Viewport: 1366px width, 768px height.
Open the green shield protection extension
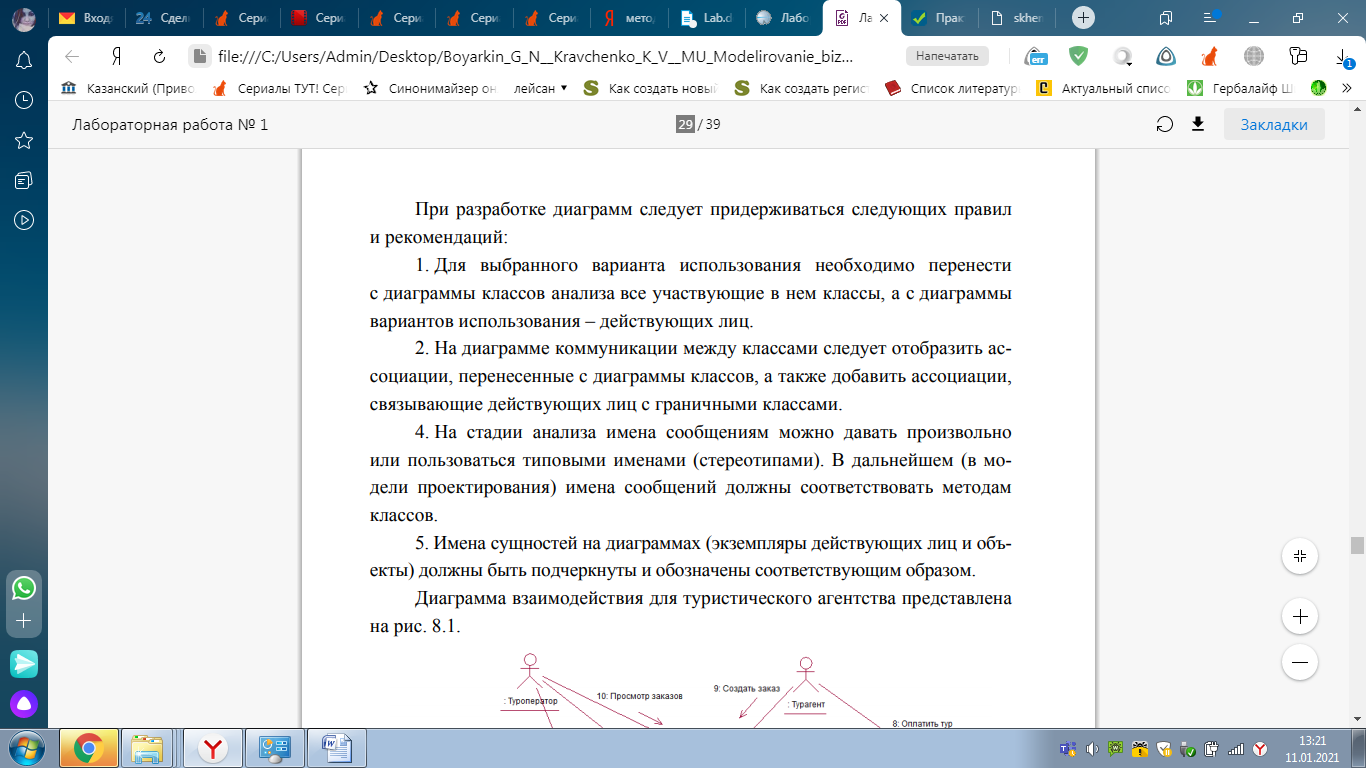coord(1078,57)
